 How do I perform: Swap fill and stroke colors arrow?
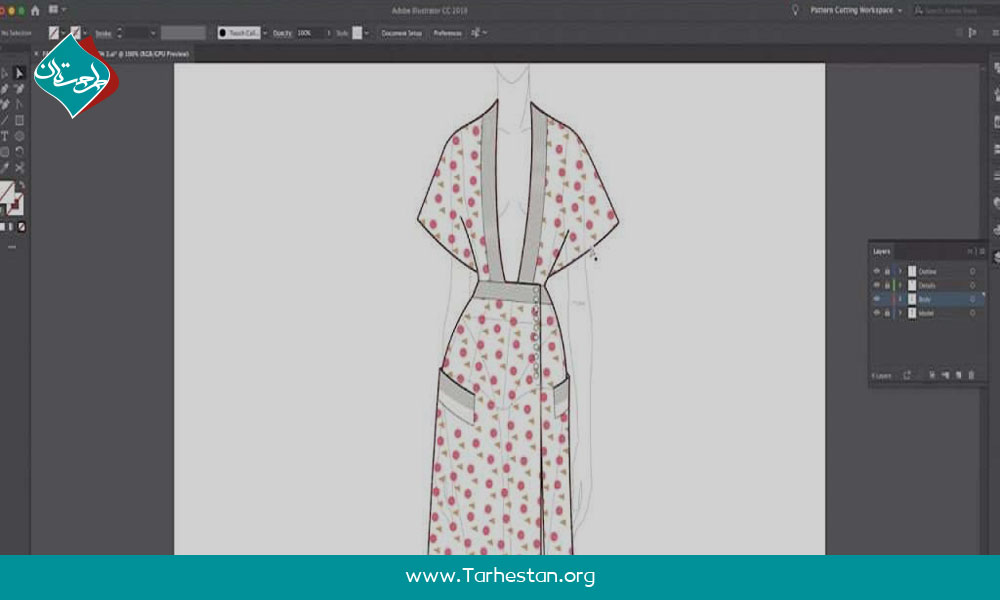[21, 186]
